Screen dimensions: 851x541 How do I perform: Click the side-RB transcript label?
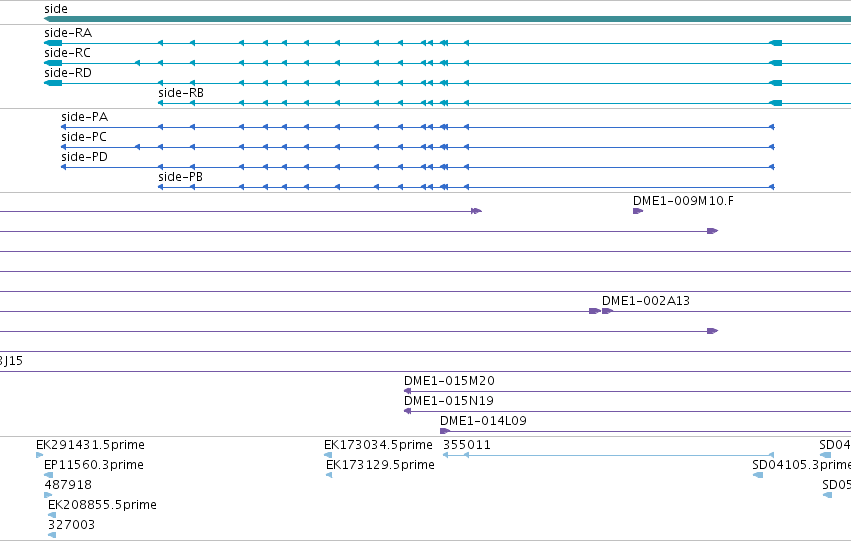(181, 93)
